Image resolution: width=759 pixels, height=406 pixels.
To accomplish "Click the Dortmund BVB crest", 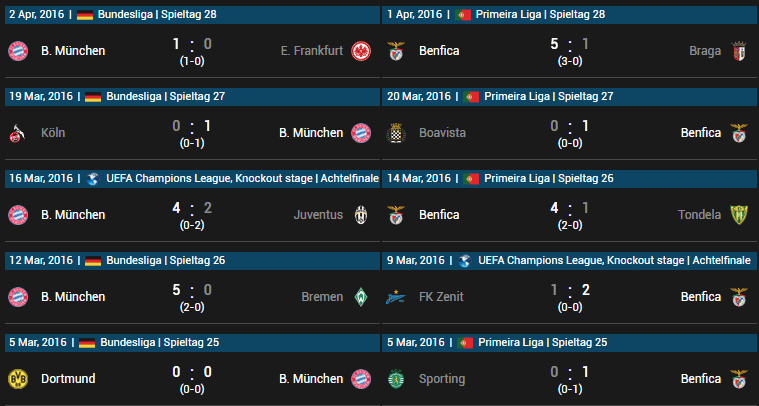I will coord(18,379).
